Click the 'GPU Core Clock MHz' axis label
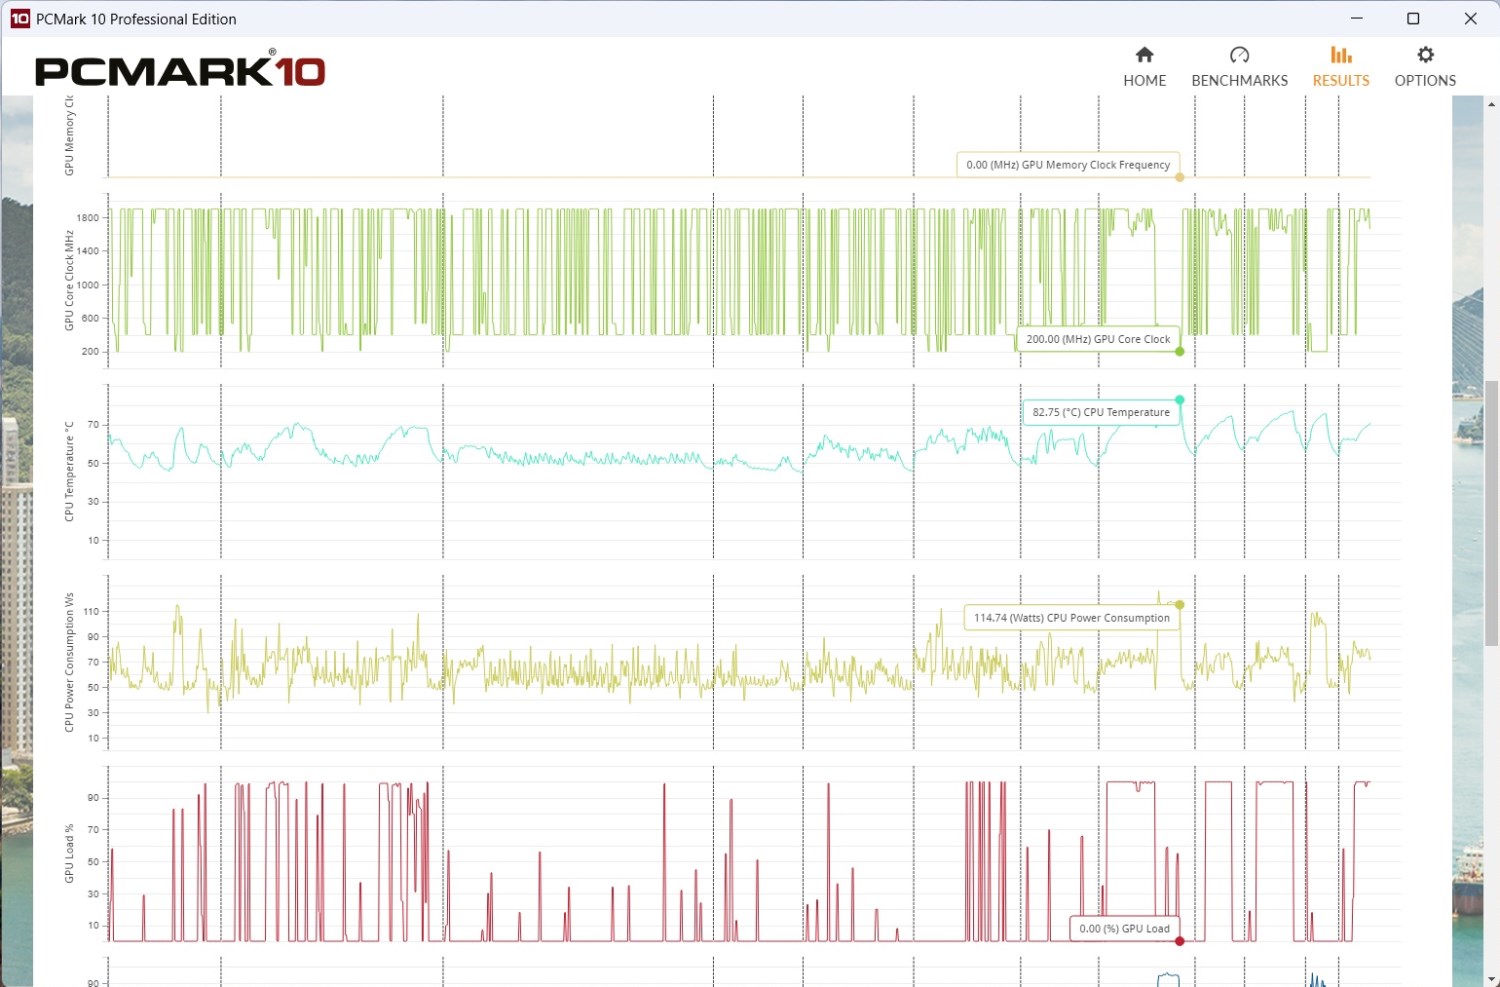 click(69, 280)
